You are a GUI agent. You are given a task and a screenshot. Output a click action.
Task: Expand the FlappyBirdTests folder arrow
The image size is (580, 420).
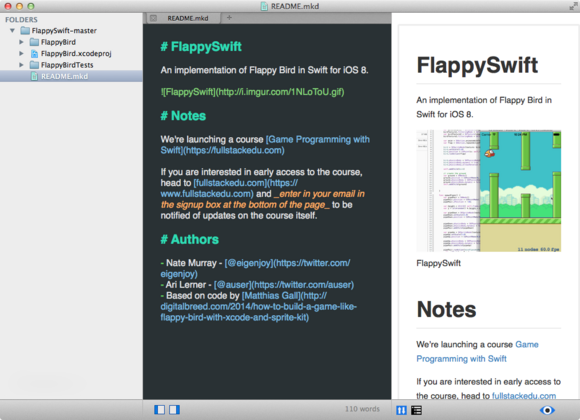click(21, 65)
